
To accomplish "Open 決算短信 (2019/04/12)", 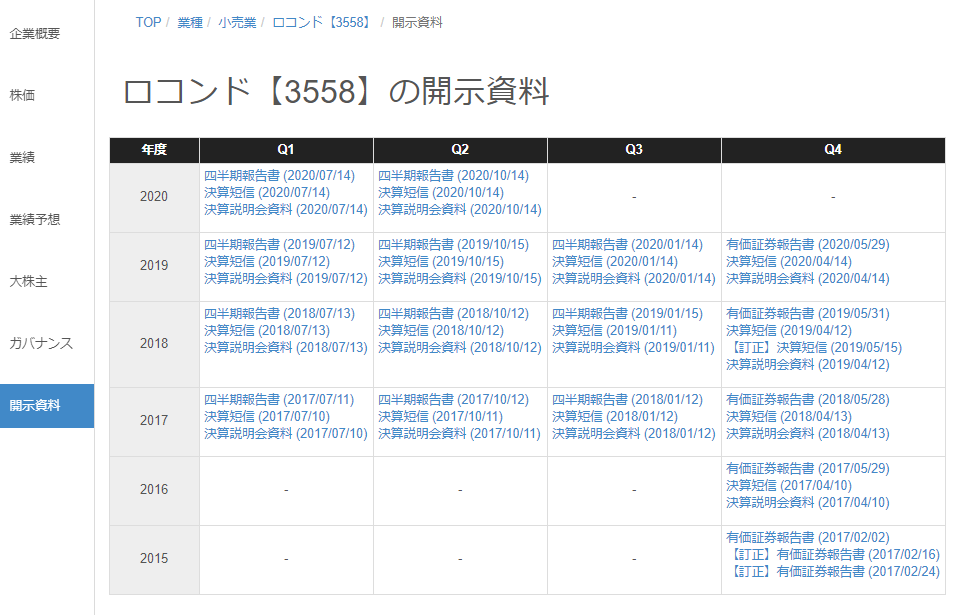I will coord(789,331).
